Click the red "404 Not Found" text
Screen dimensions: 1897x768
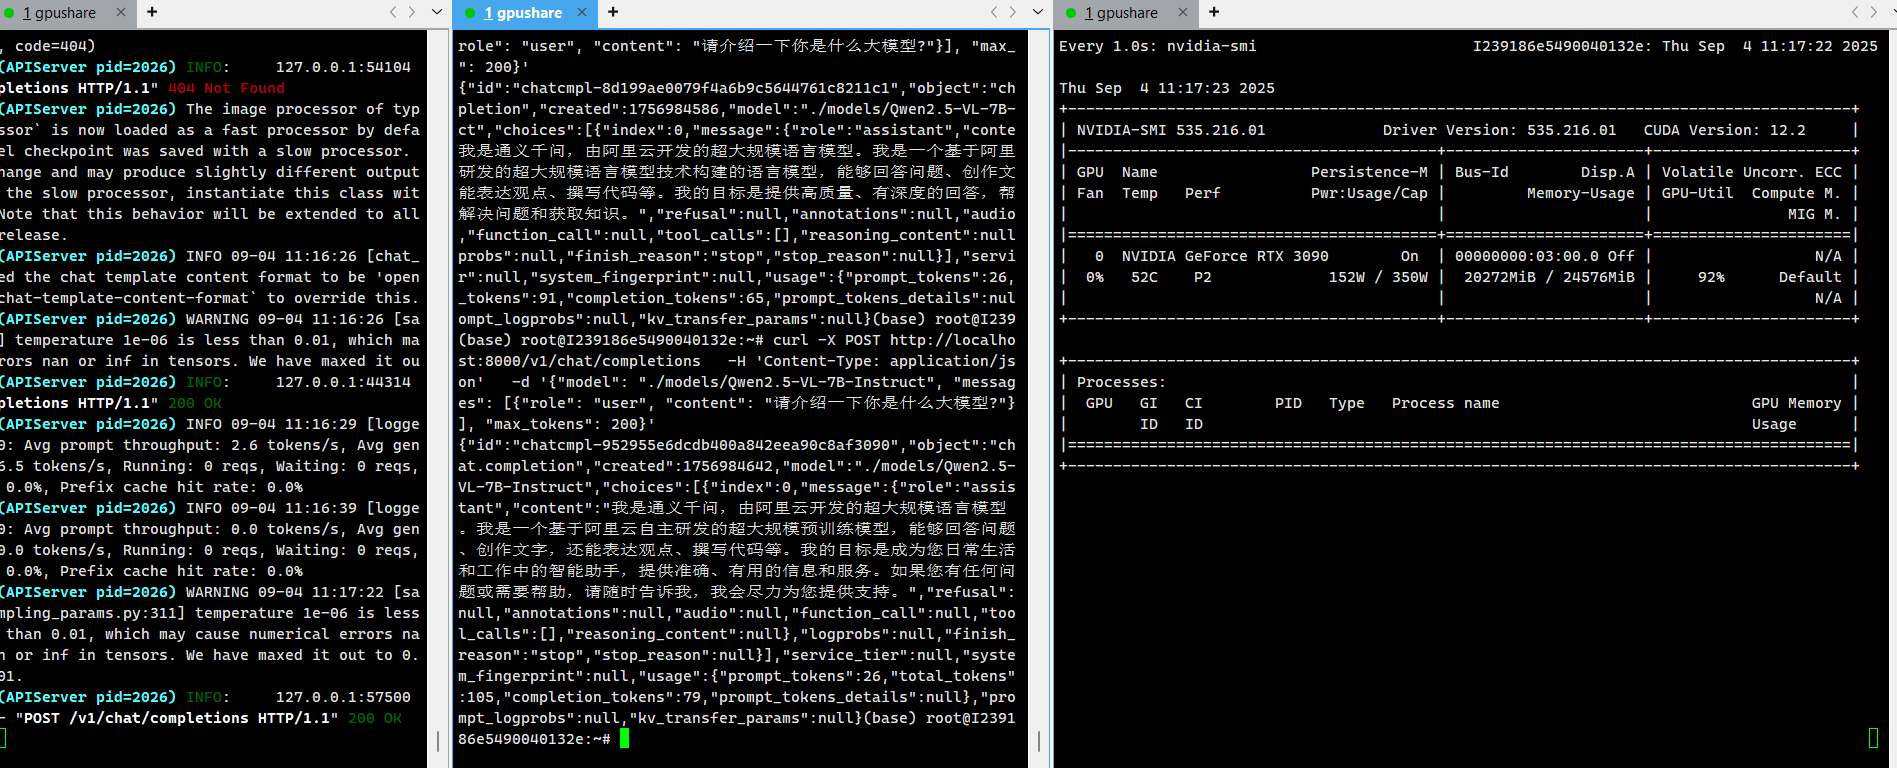coord(226,88)
